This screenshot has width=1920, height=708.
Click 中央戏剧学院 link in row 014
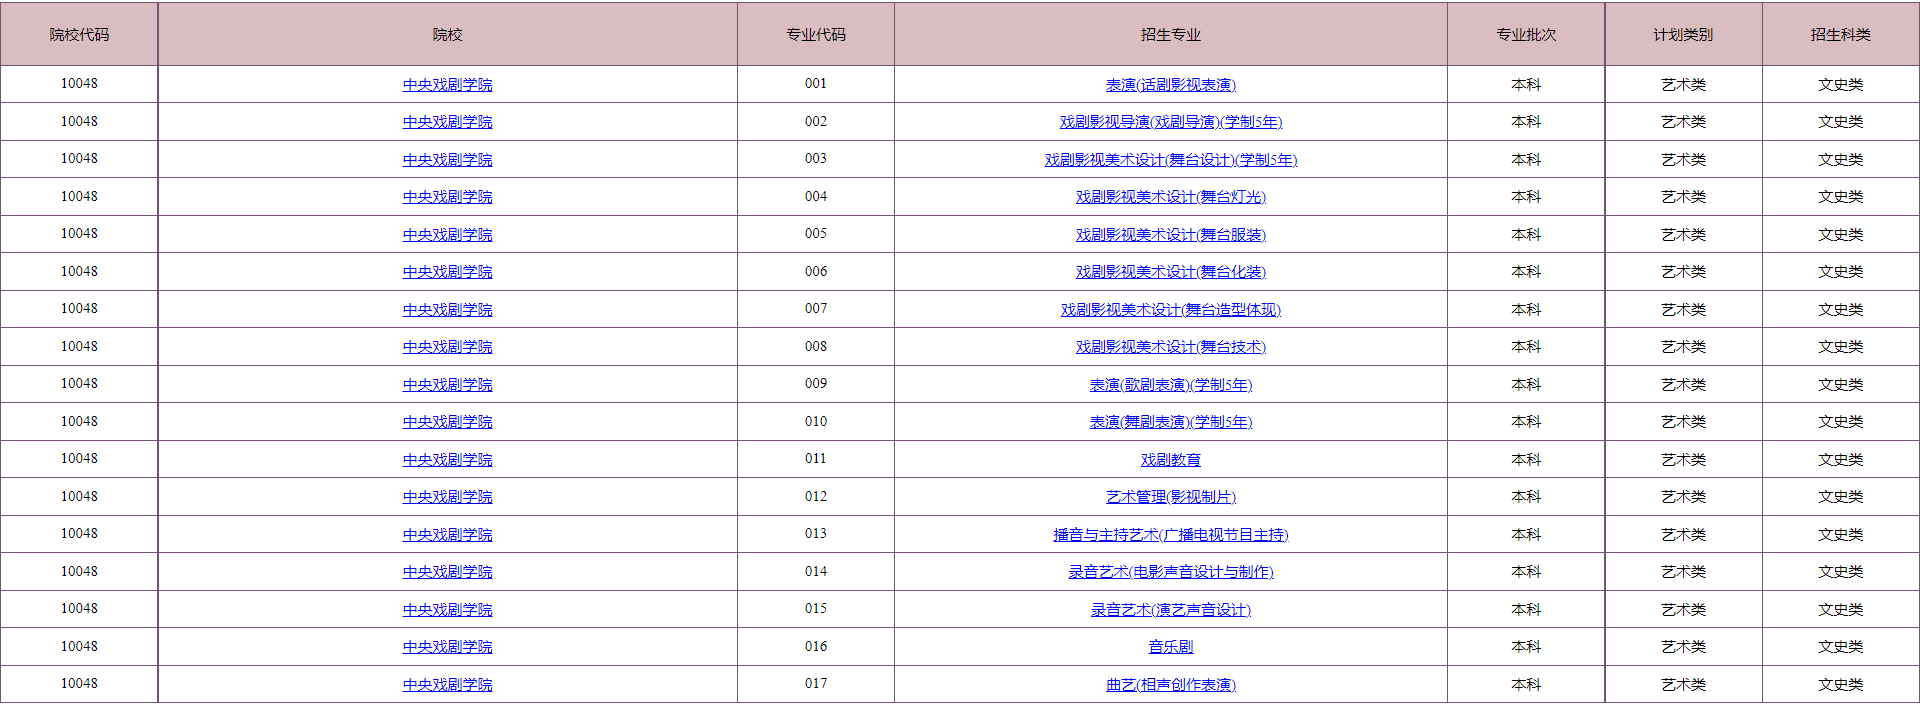point(447,572)
